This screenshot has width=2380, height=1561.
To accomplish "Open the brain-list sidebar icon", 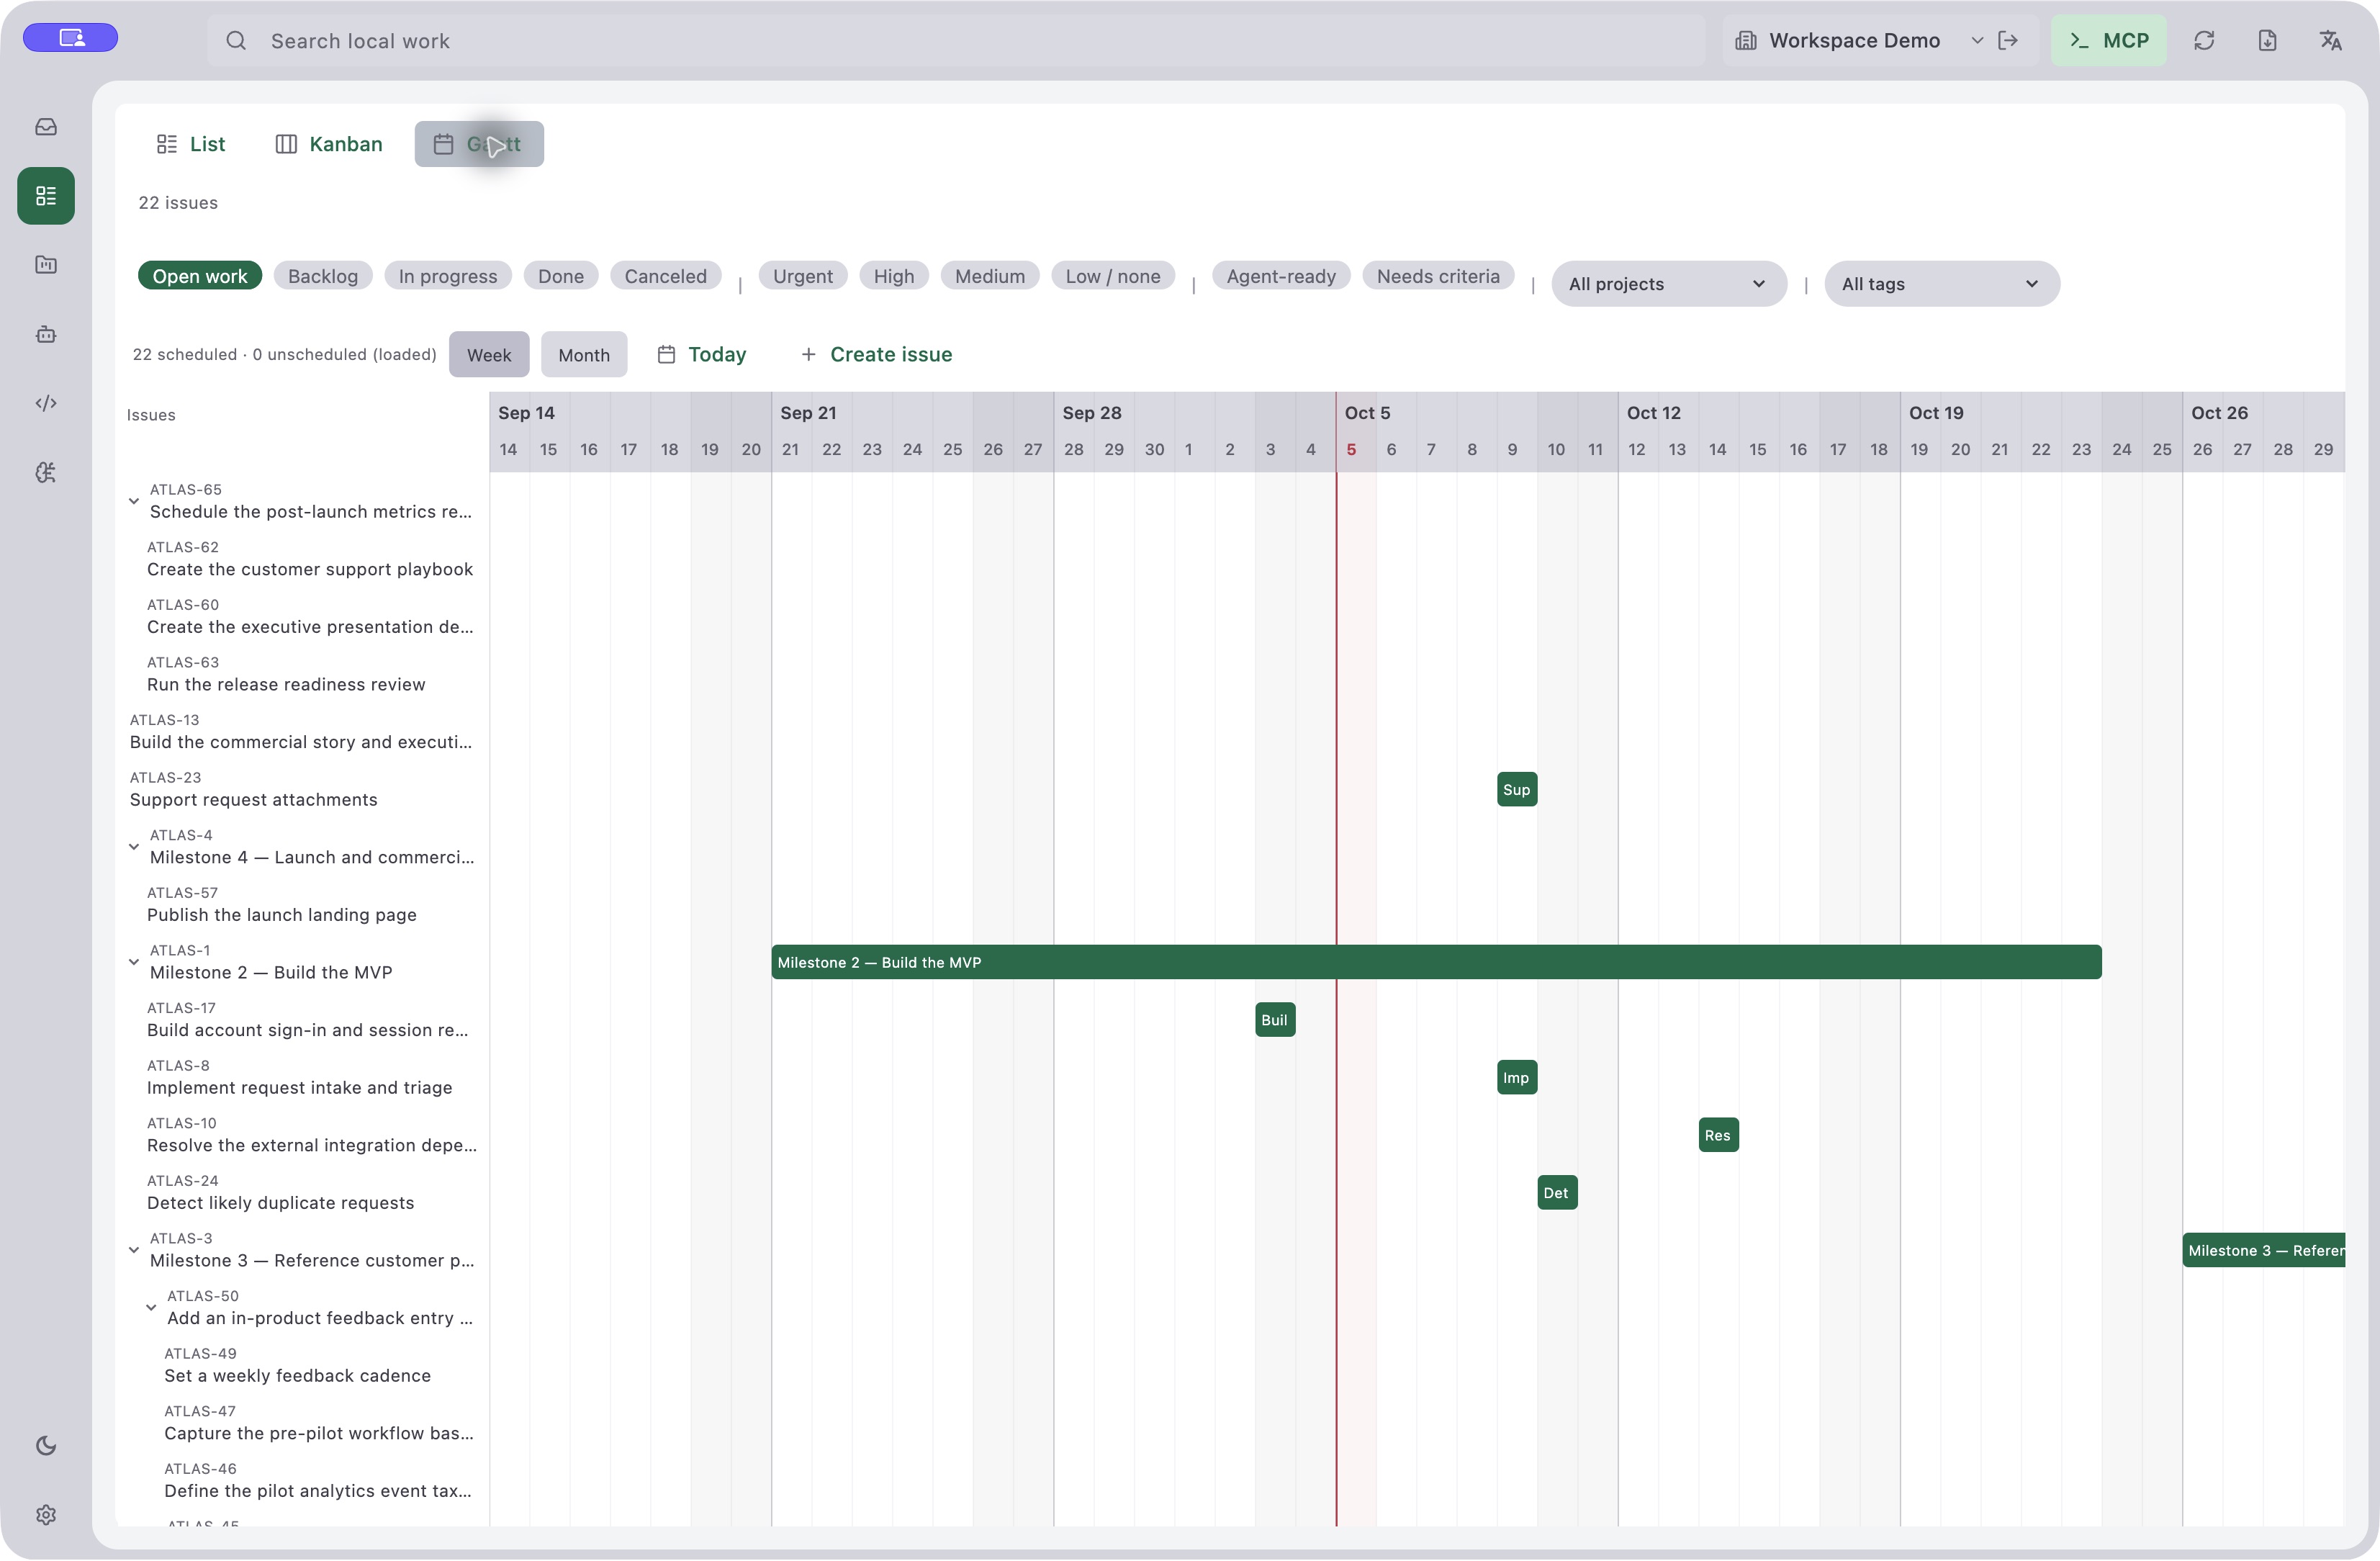I will click(x=46, y=472).
